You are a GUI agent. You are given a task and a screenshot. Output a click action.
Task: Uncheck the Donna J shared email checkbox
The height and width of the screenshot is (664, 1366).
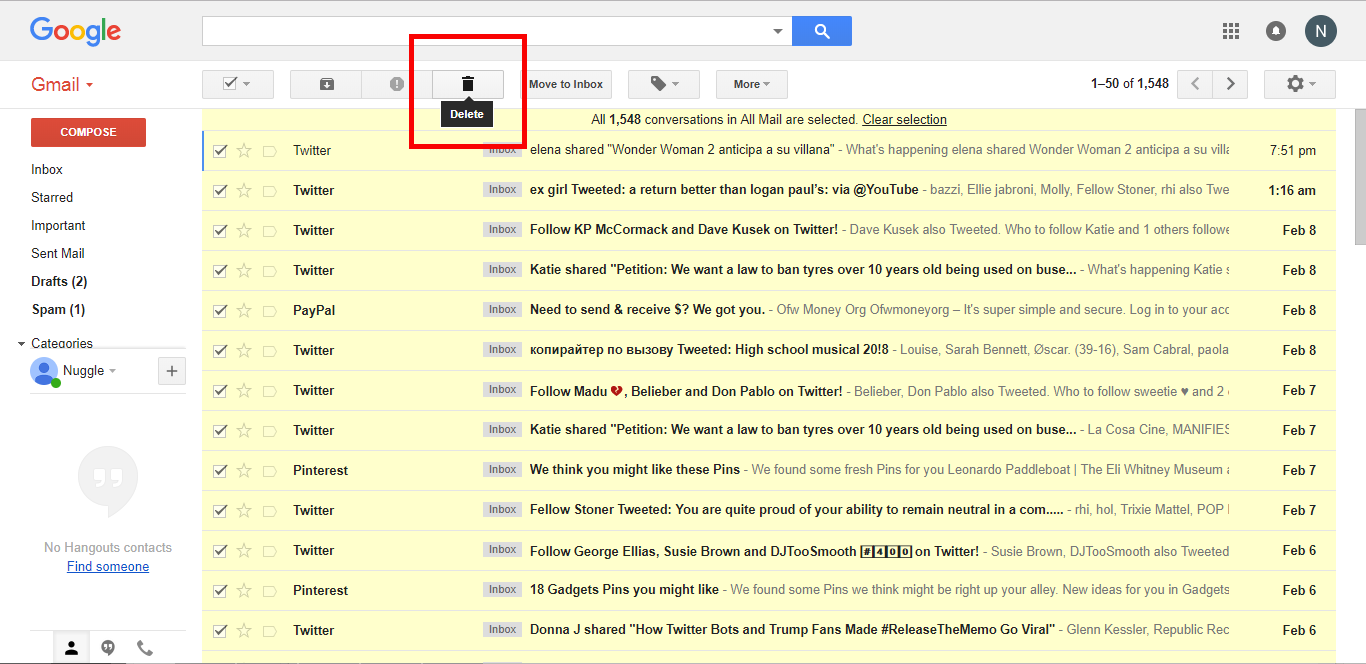point(220,630)
